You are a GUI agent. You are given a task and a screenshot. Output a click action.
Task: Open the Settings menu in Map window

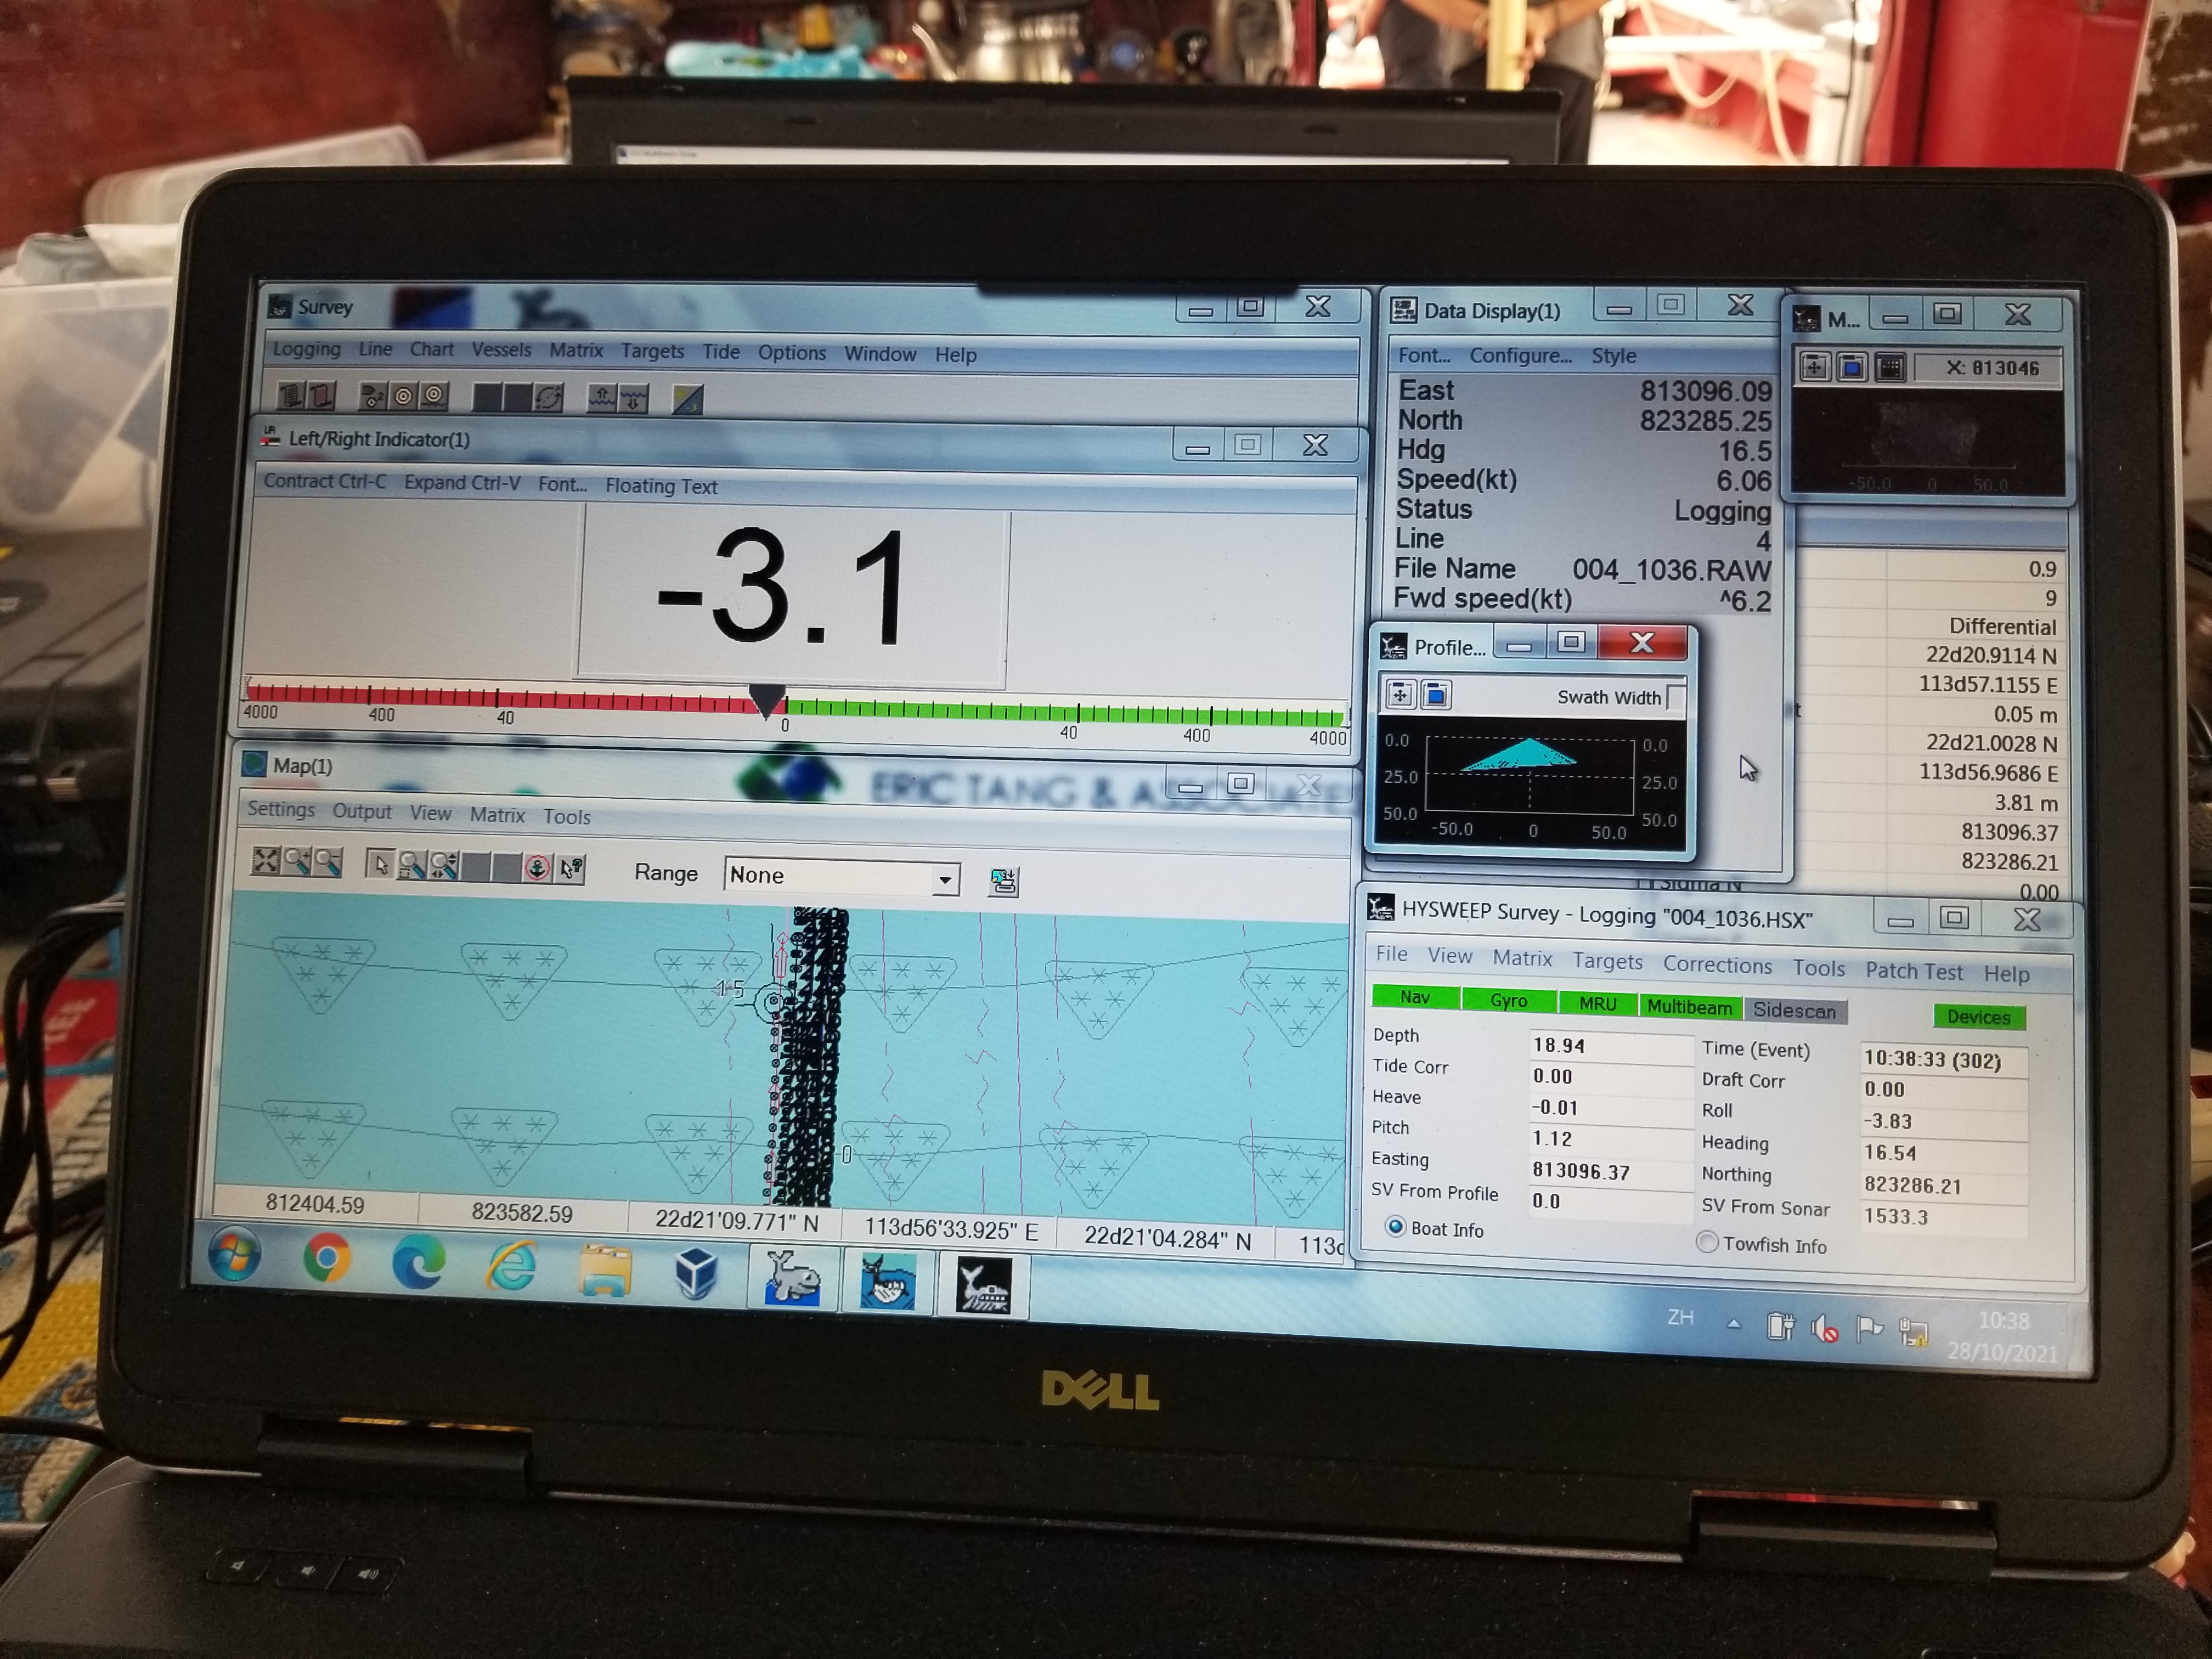pos(281,809)
